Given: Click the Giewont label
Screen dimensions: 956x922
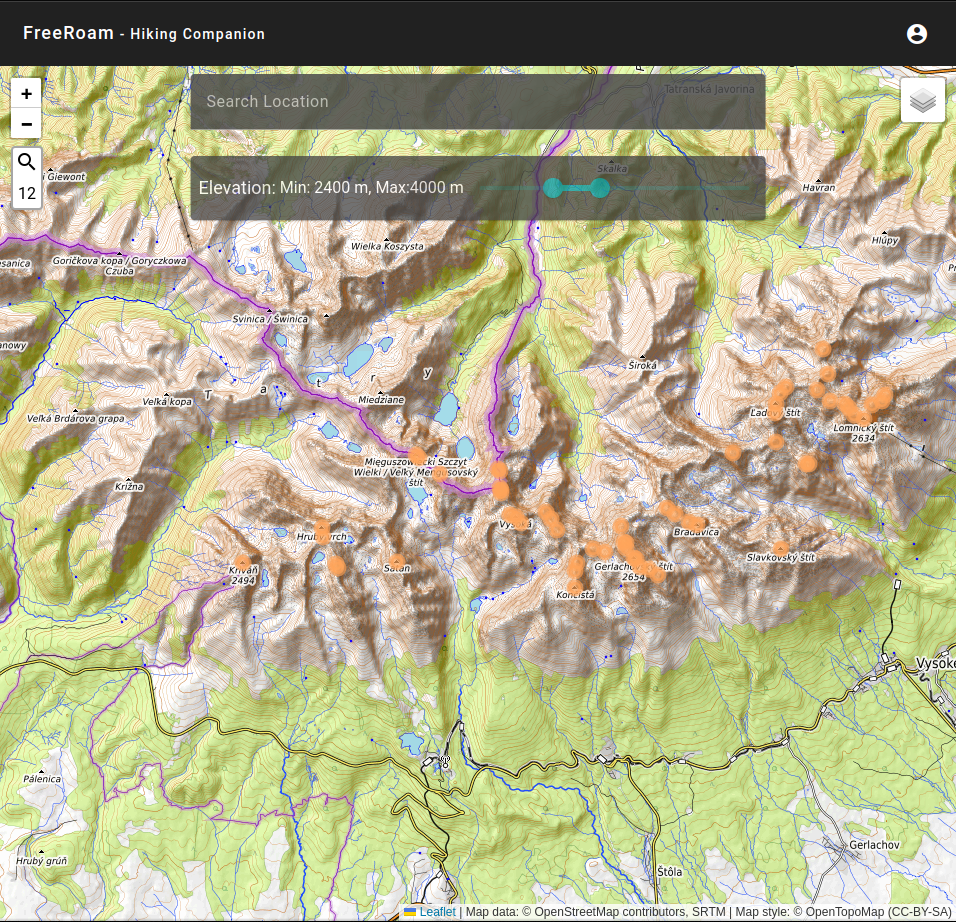Looking at the screenshot, I should point(66,177).
